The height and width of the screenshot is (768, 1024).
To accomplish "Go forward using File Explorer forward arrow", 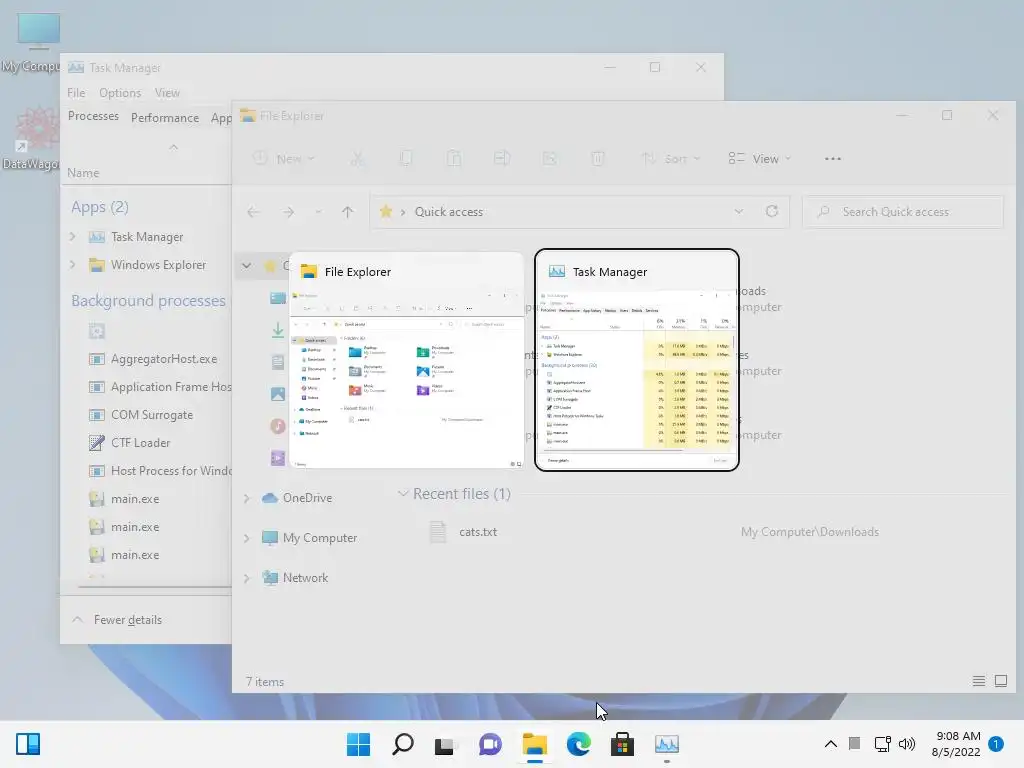I will pos(288,212).
